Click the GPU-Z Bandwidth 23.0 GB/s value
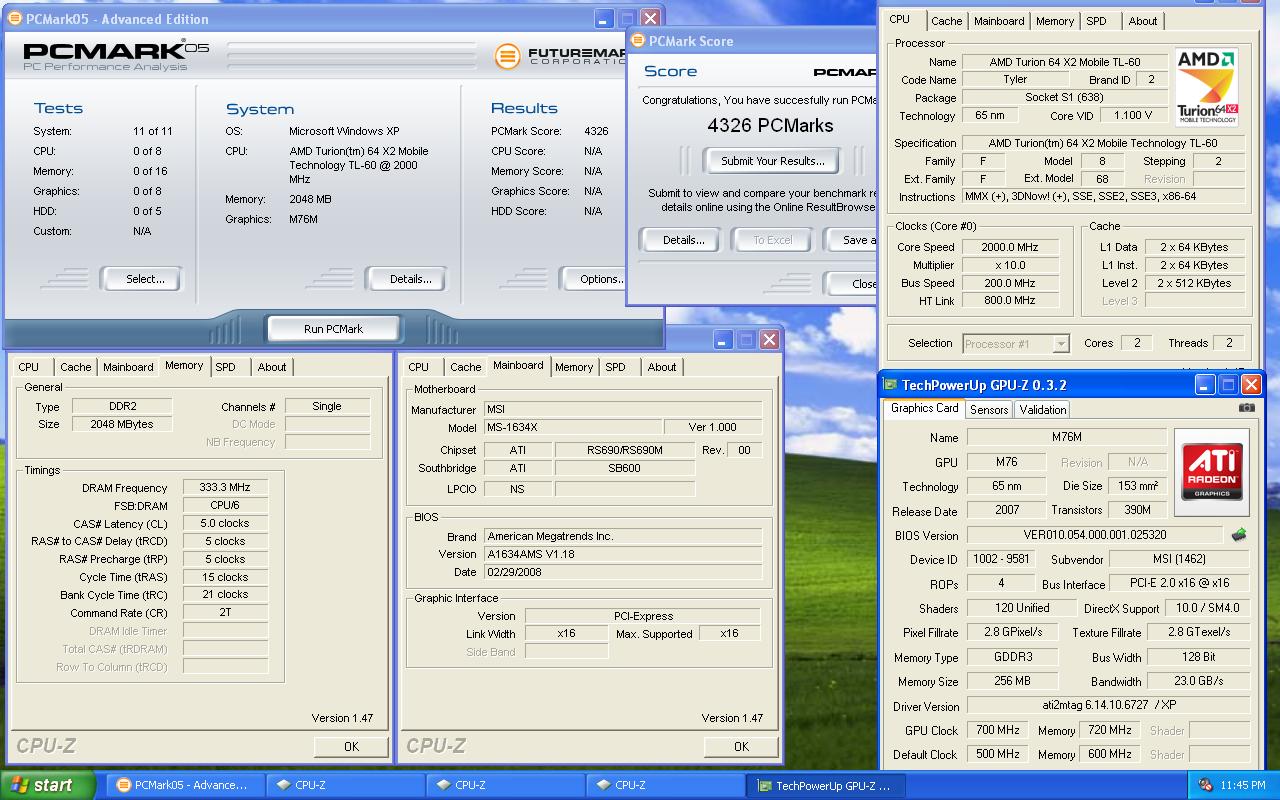 [x=1199, y=681]
